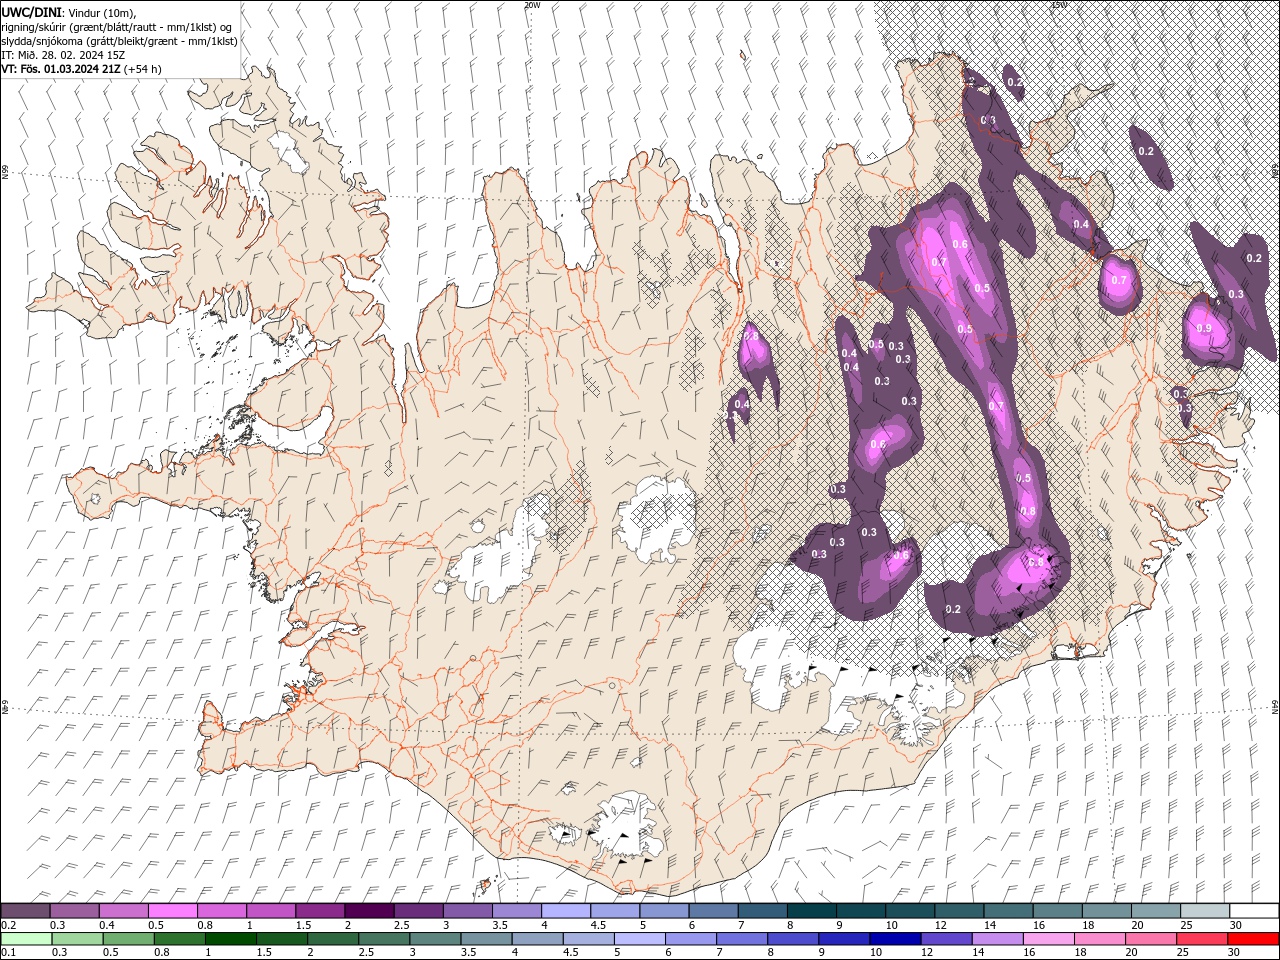Image resolution: width=1280 pixels, height=960 pixels.
Task: Click the 'slydda/snjókoma (grátt/bleikt/grænt - mm/1klst)' line
Action: (x=119, y=41)
